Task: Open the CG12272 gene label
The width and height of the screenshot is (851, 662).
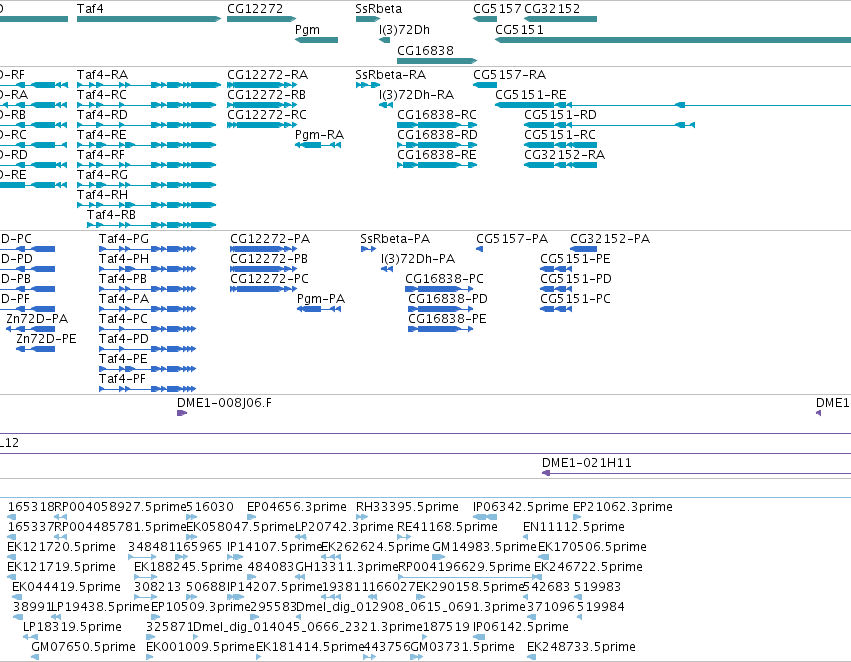Action: (255, 9)
